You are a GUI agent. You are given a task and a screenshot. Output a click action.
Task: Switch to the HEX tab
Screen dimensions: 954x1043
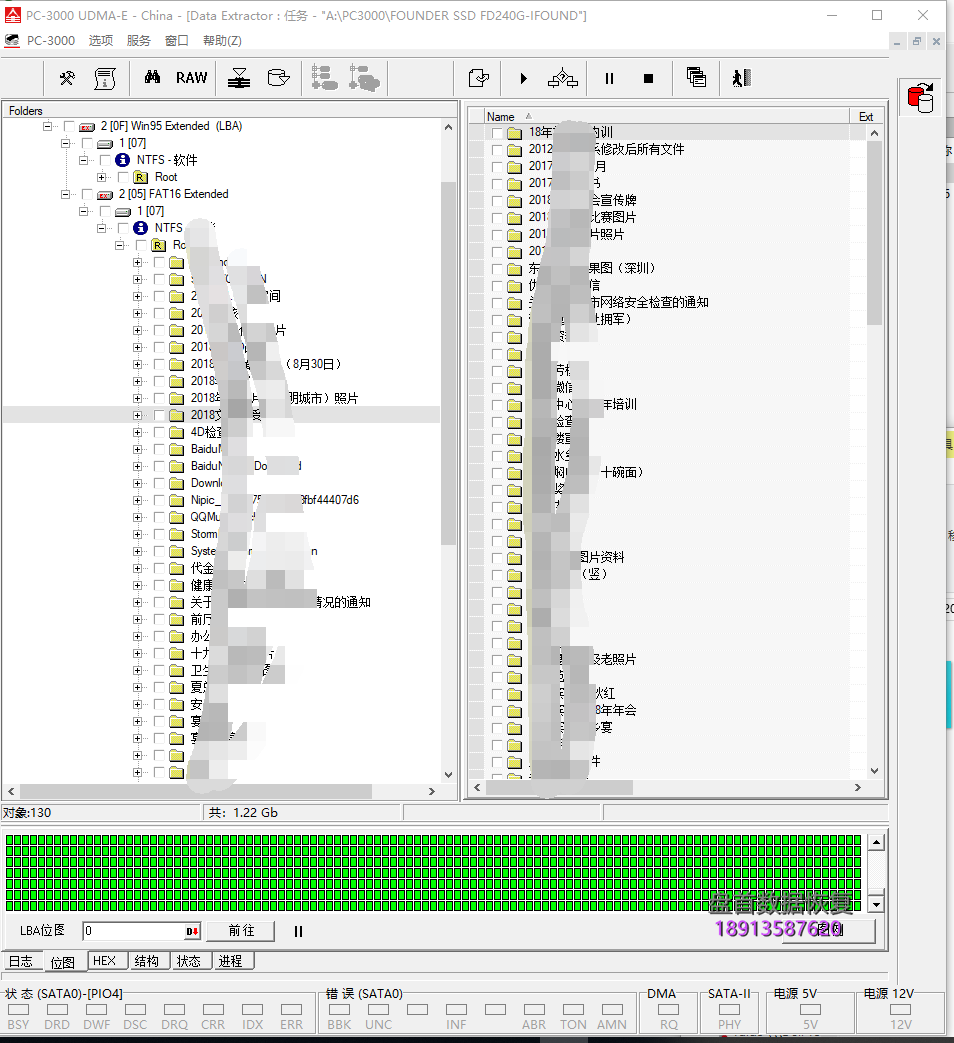(x=105, y=960)
